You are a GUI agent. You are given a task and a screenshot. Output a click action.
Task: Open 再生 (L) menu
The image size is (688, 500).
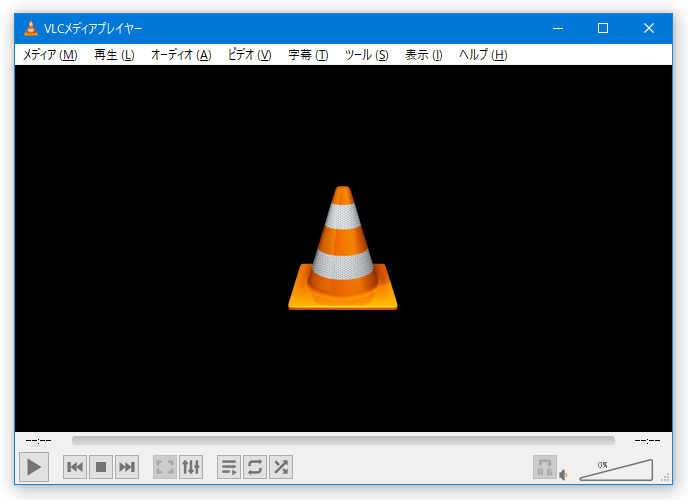pyautogui.click(x=114, y=55)
